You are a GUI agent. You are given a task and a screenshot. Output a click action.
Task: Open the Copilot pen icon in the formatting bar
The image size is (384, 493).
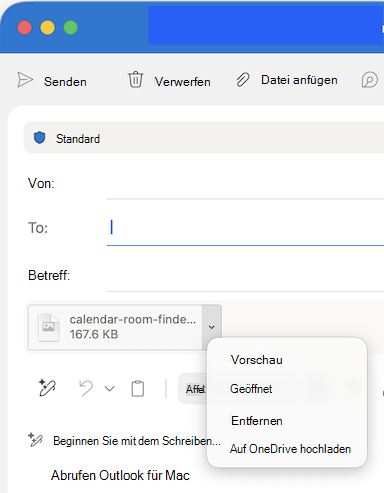point(47,388)
